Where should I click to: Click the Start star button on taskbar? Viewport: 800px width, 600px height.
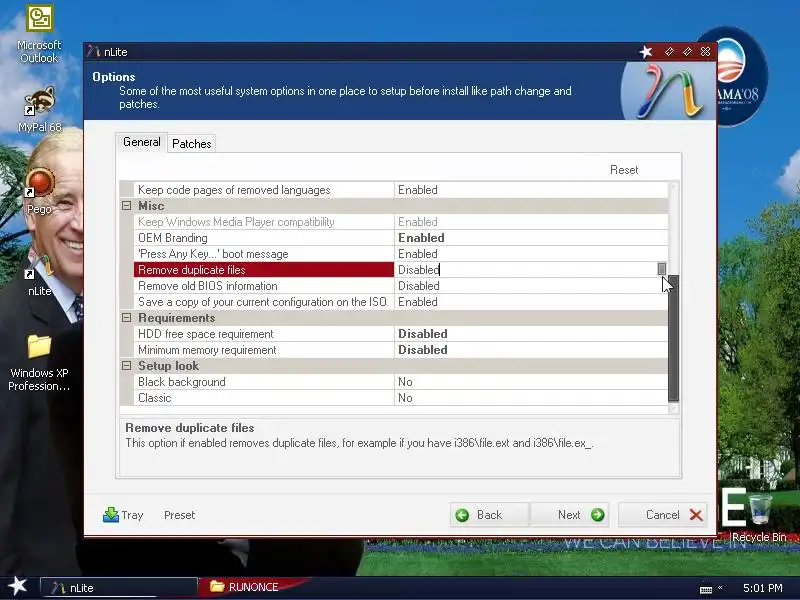tap(17, 586)
